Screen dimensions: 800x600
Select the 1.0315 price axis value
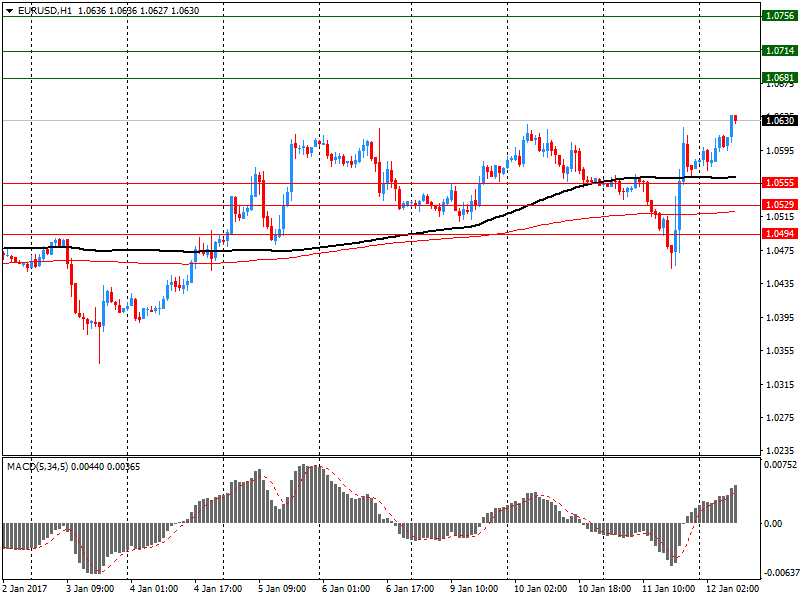[780, 384]
